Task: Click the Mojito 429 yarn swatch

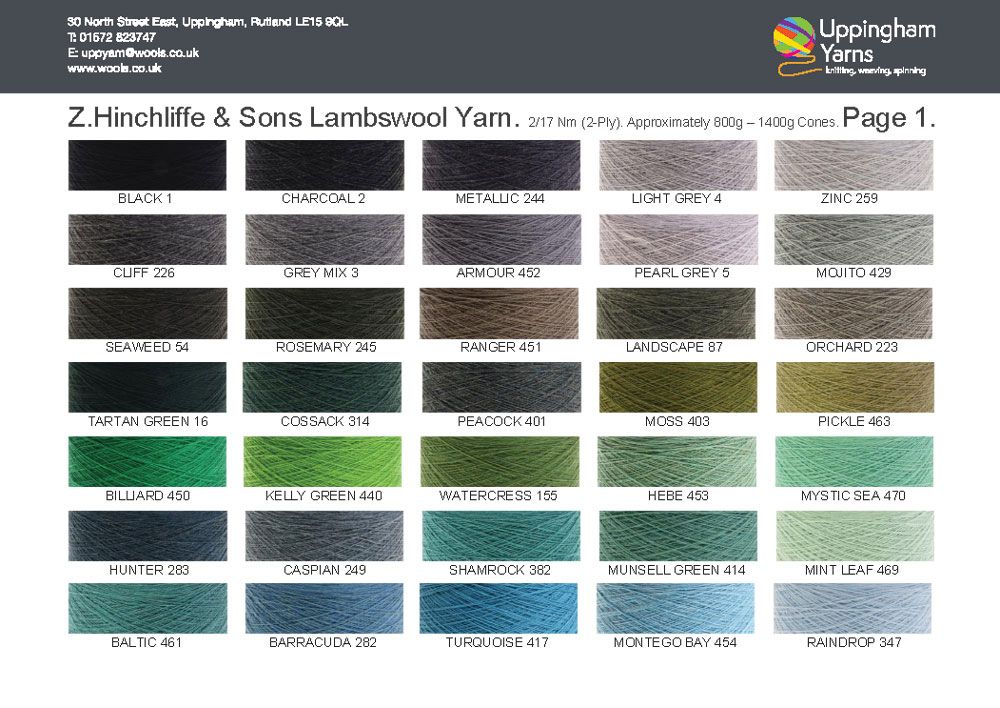Action: 854,239
